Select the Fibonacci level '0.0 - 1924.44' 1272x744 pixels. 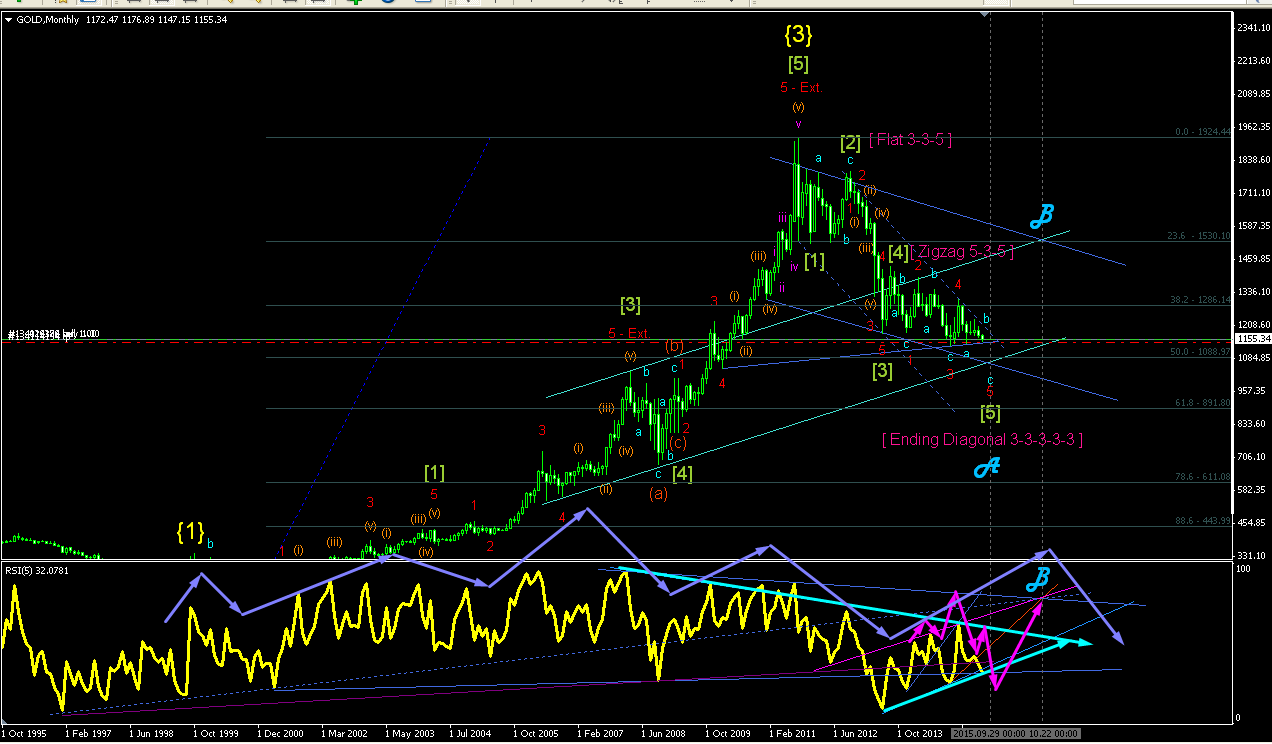pyautogui.click(x=1203, y=132)
